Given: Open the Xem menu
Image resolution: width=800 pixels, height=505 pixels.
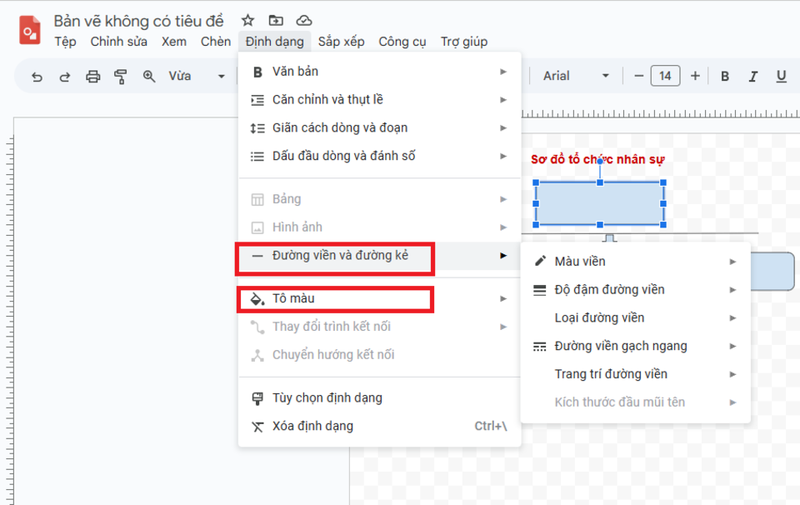Looking at the screenshot, I should pos(174,42).
